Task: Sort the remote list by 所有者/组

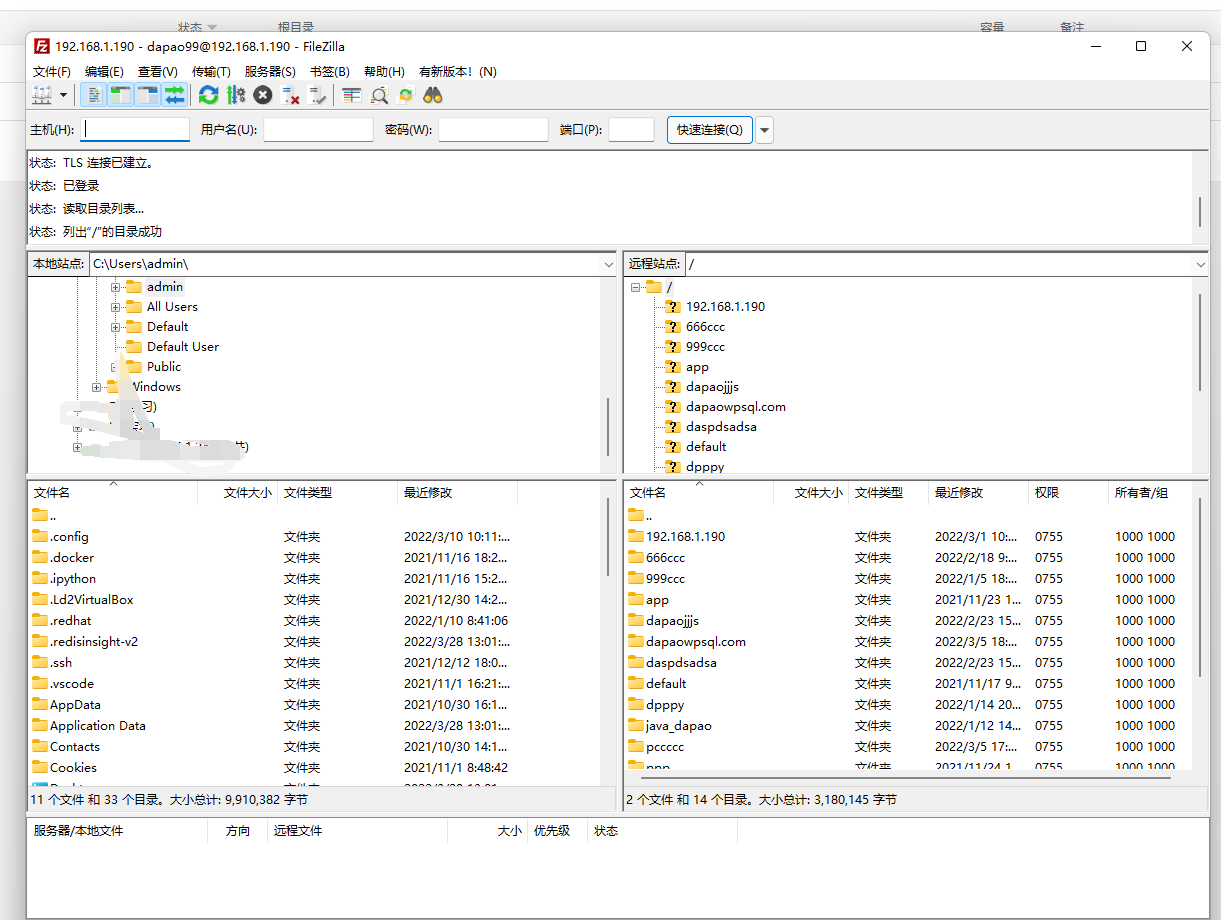Action: point(1151,493)
